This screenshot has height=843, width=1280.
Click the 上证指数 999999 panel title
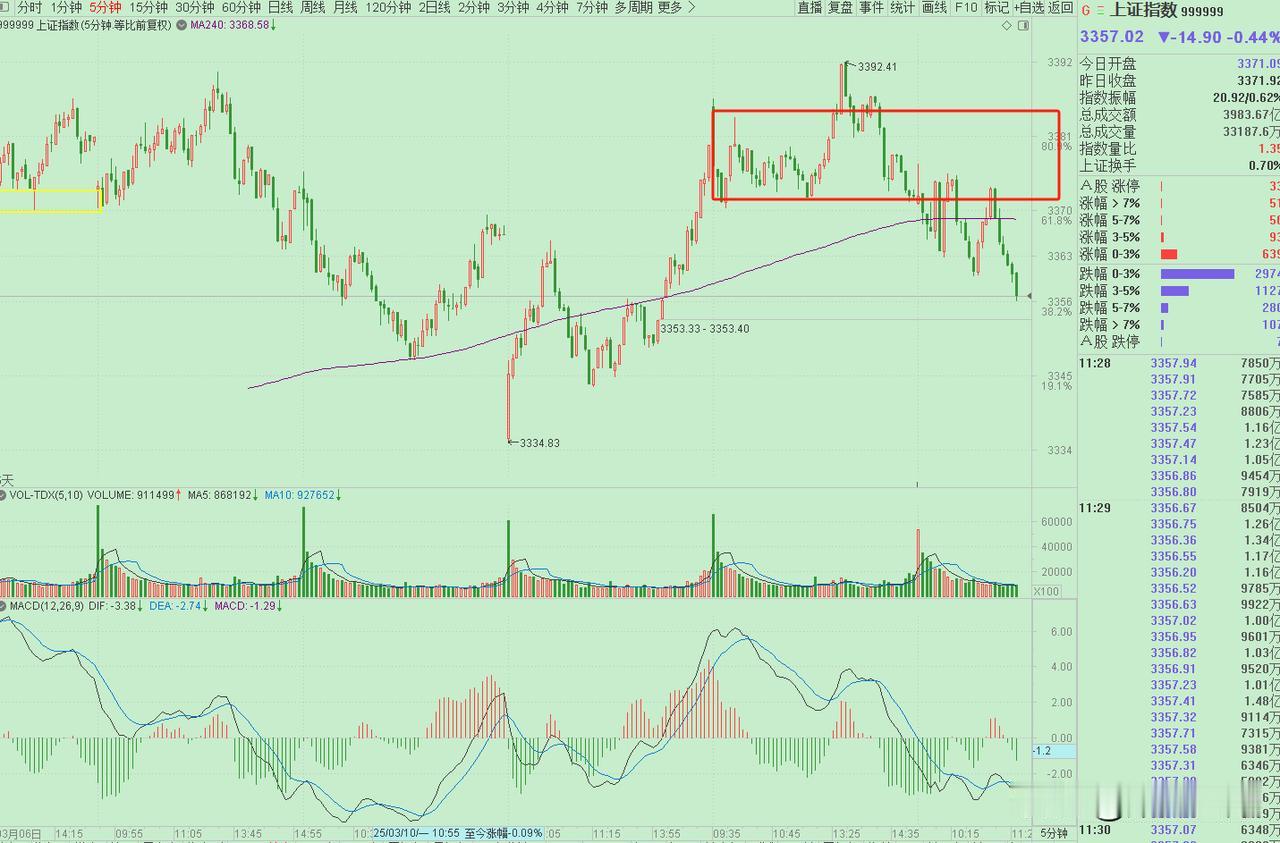[1166, 10]
